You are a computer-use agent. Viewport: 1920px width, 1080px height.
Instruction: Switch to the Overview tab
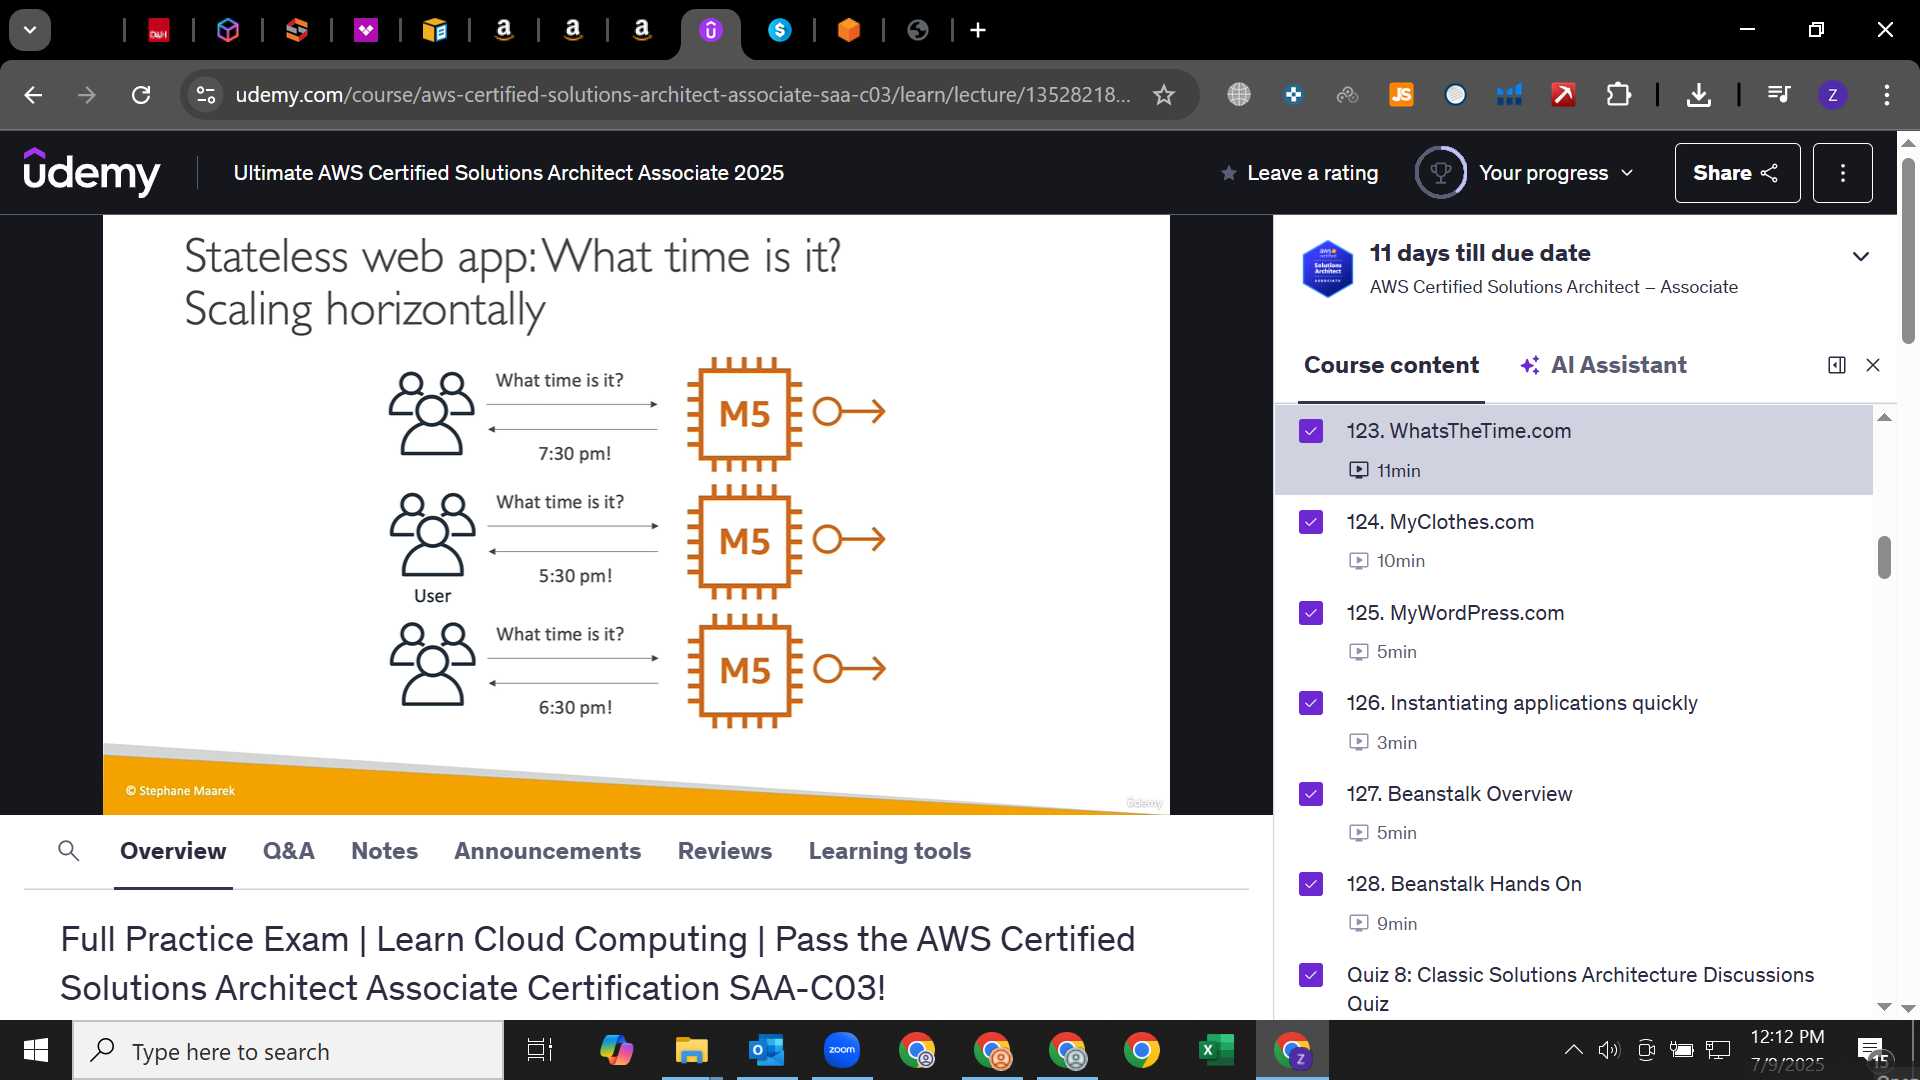pos(173,851)
